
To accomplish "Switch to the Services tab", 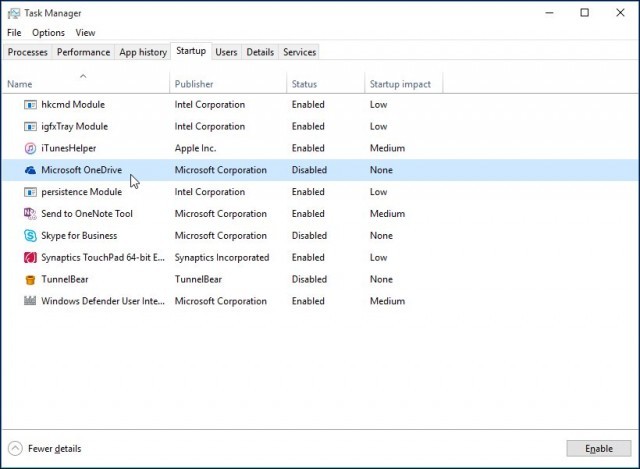I will (x=299, y=52).
